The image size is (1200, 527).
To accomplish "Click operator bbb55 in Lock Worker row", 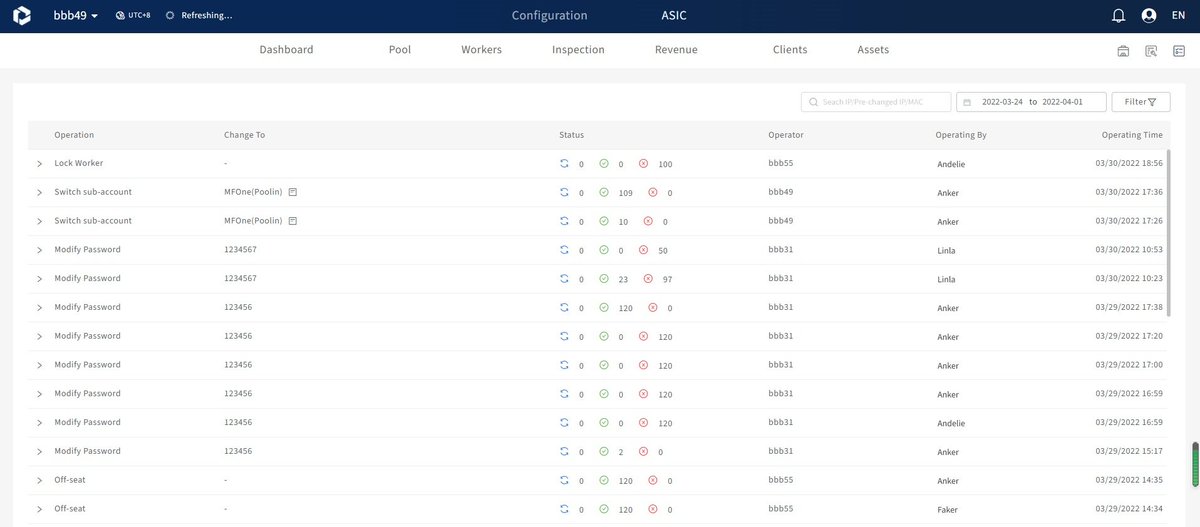I will pos(781,163).
